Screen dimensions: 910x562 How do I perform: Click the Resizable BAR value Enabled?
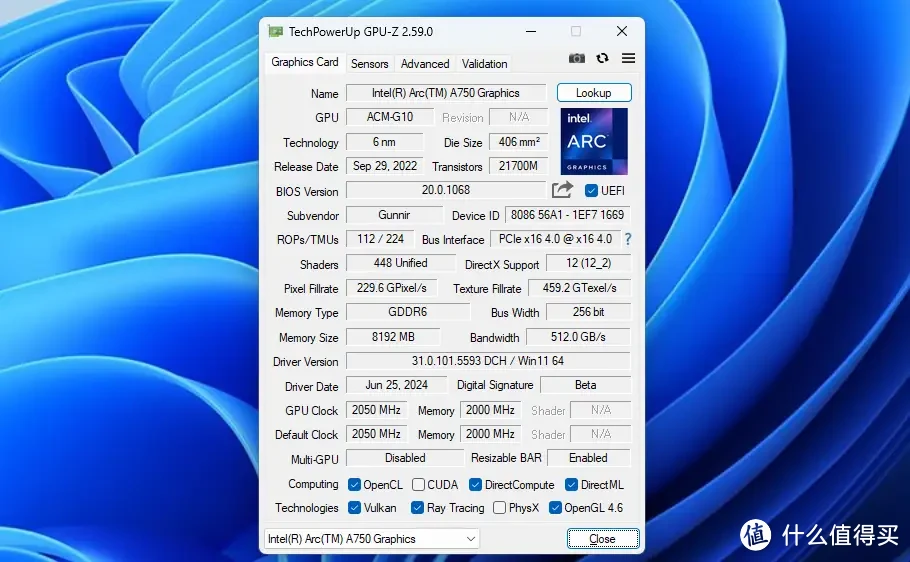click(588, 458)
